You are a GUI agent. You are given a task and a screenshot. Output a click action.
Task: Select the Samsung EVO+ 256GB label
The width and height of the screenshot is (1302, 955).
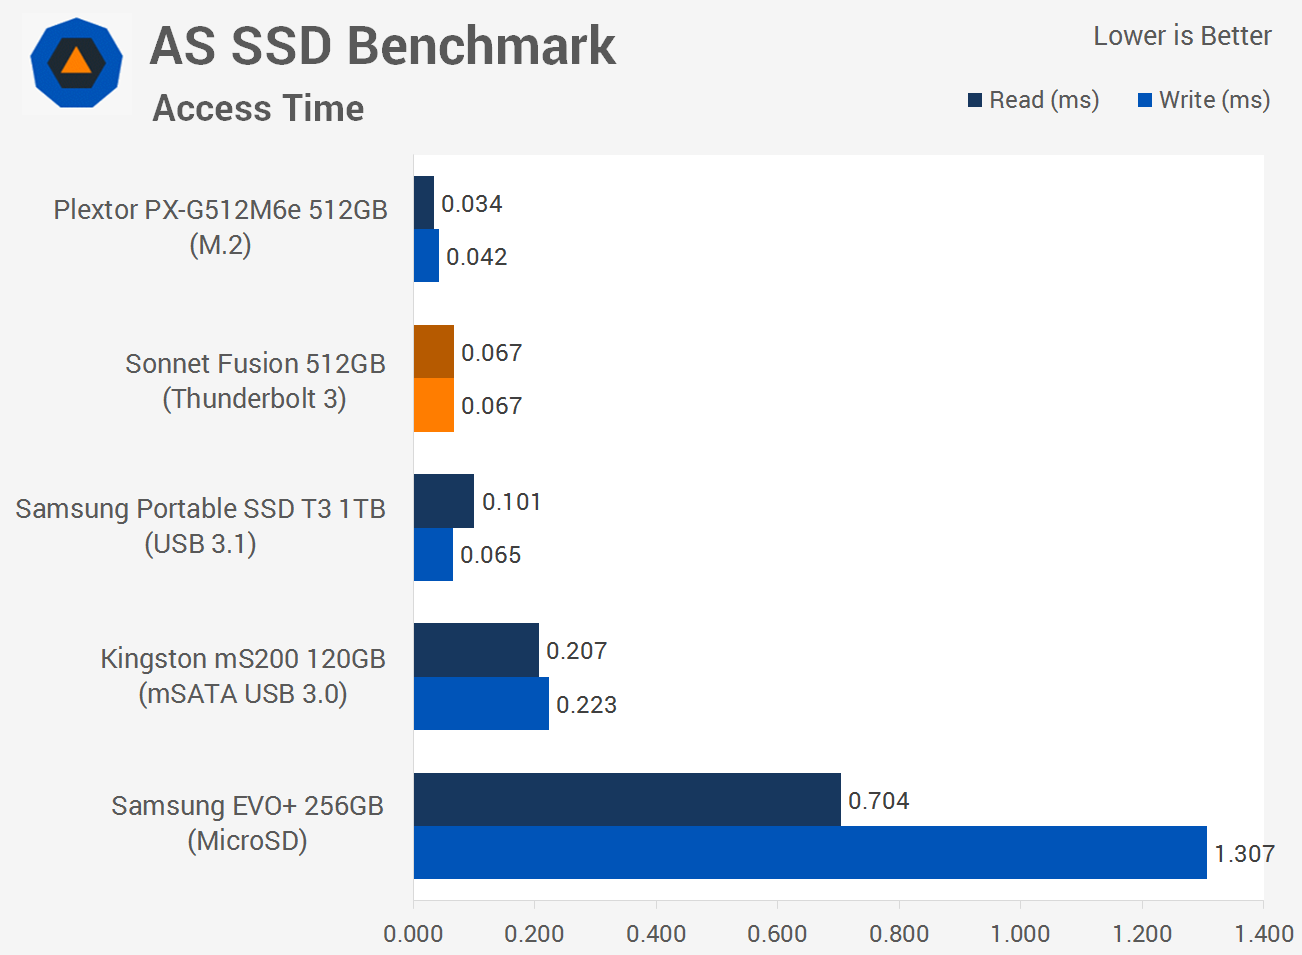pos(247,823)
